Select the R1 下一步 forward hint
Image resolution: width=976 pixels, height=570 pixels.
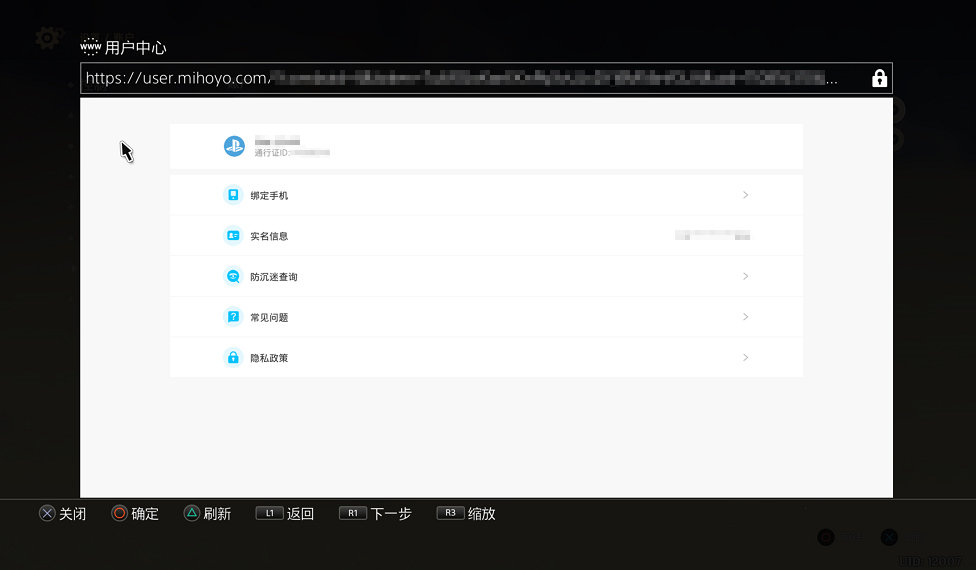(x=375, y=513)
